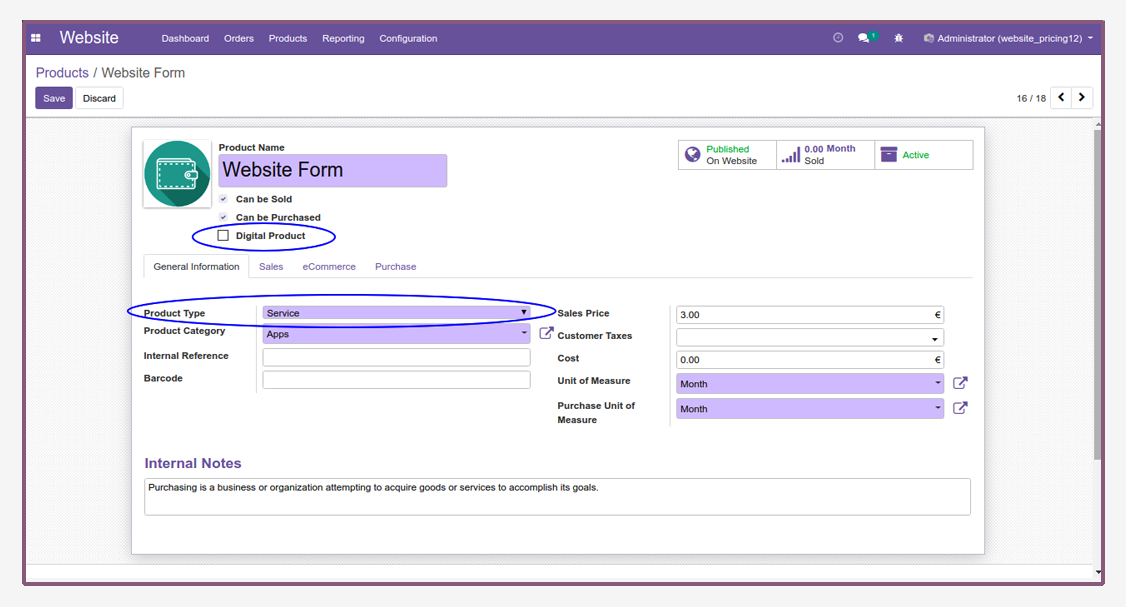Click the Internal Notes text area
Image resolution: width=1126 pixels, height=607 pixels.
coord(557,497)
